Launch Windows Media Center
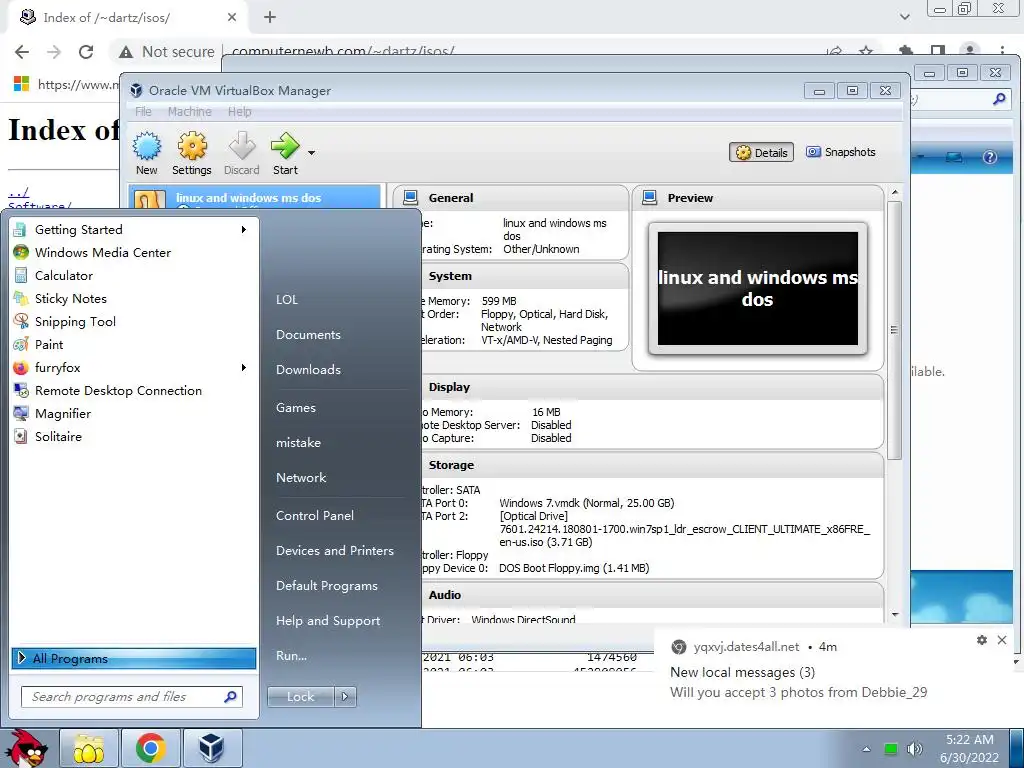The height and width of the screenshot is (768, 1024). (x=131, y=252)
